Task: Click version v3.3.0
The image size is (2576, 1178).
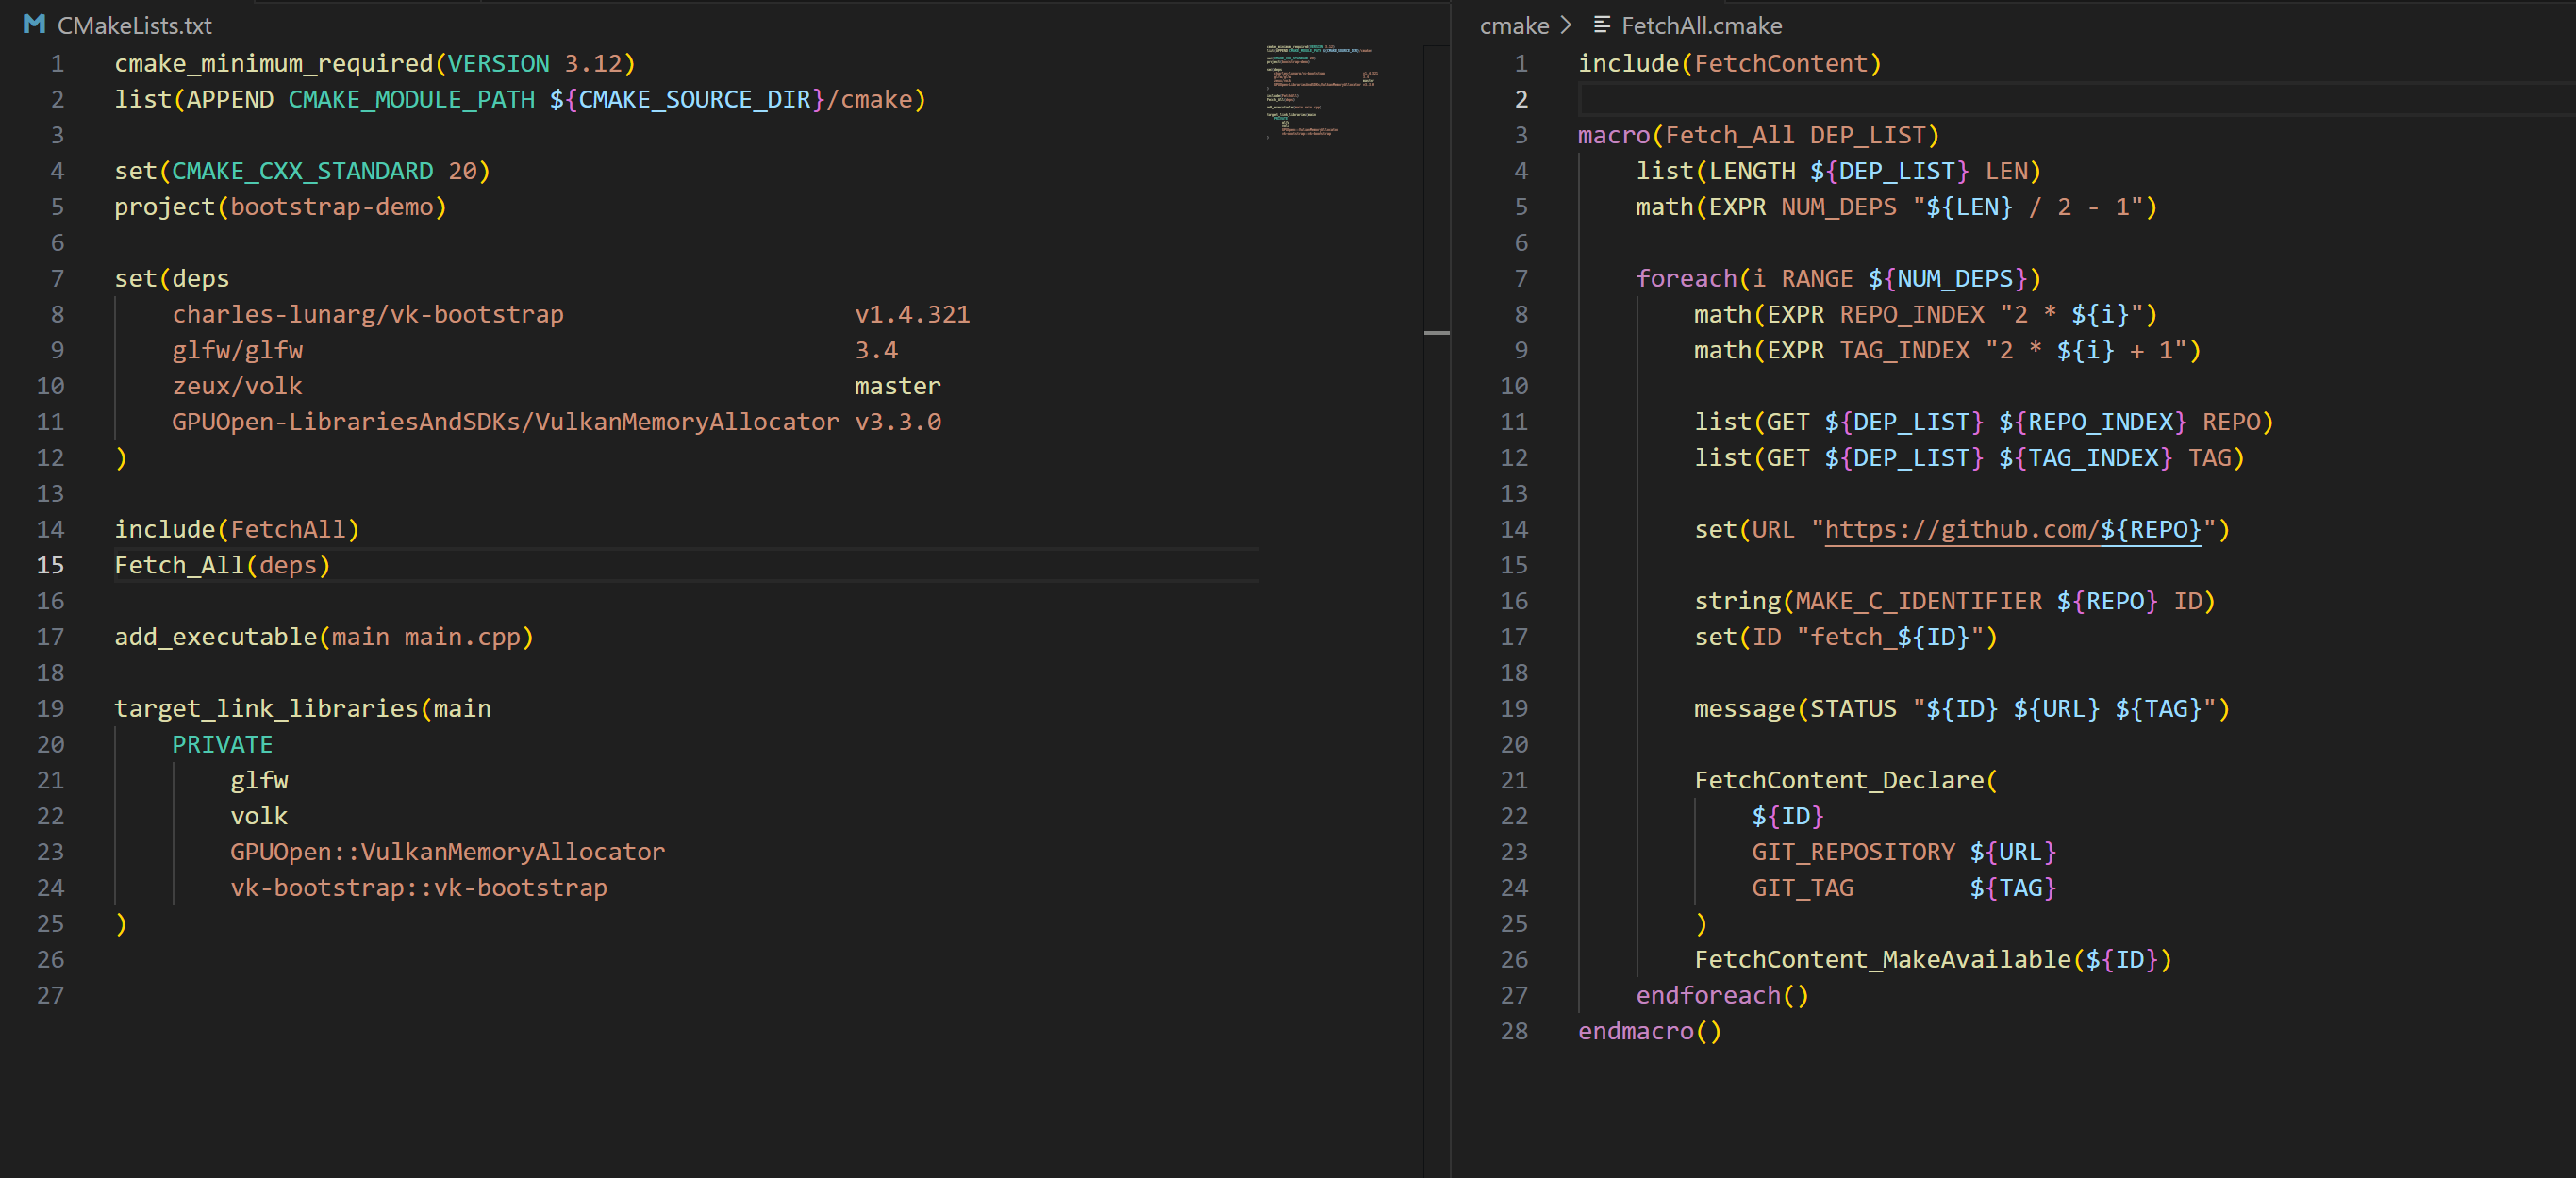Action: coord(897,422)
